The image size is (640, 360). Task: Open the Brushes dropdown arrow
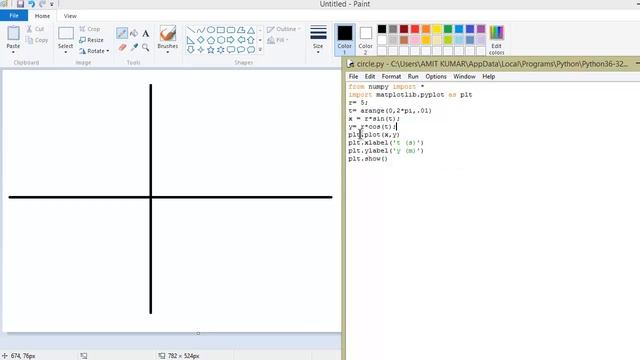point(167,52)
